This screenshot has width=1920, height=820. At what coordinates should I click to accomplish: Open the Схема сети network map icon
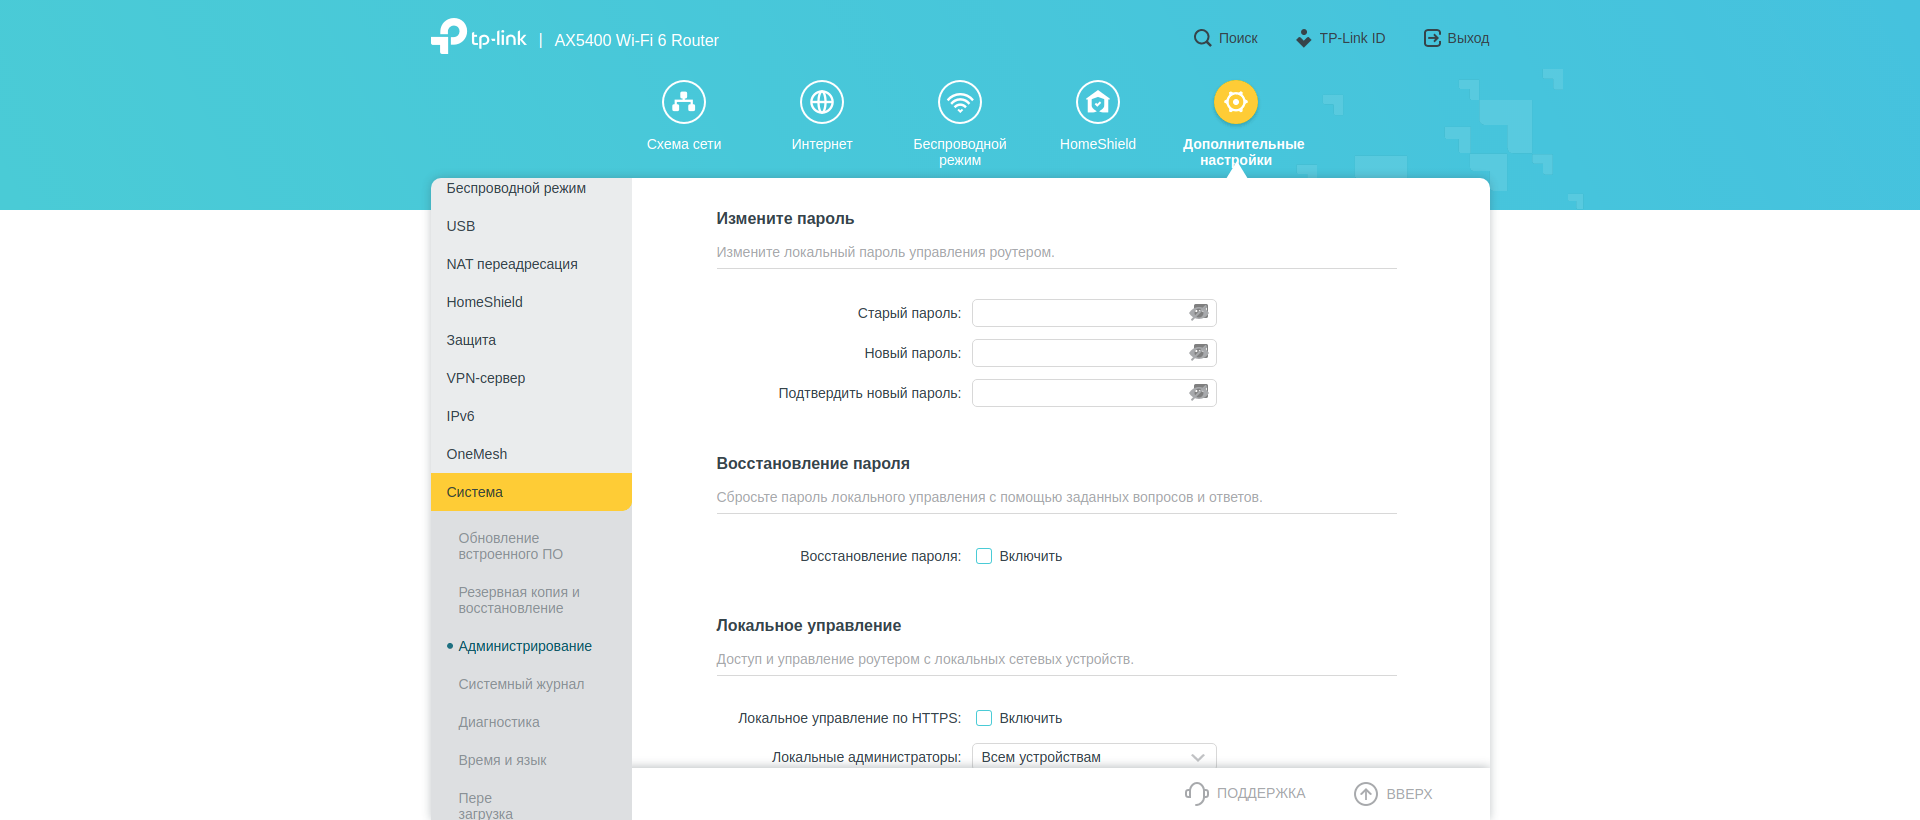click(x=683, y=102)
